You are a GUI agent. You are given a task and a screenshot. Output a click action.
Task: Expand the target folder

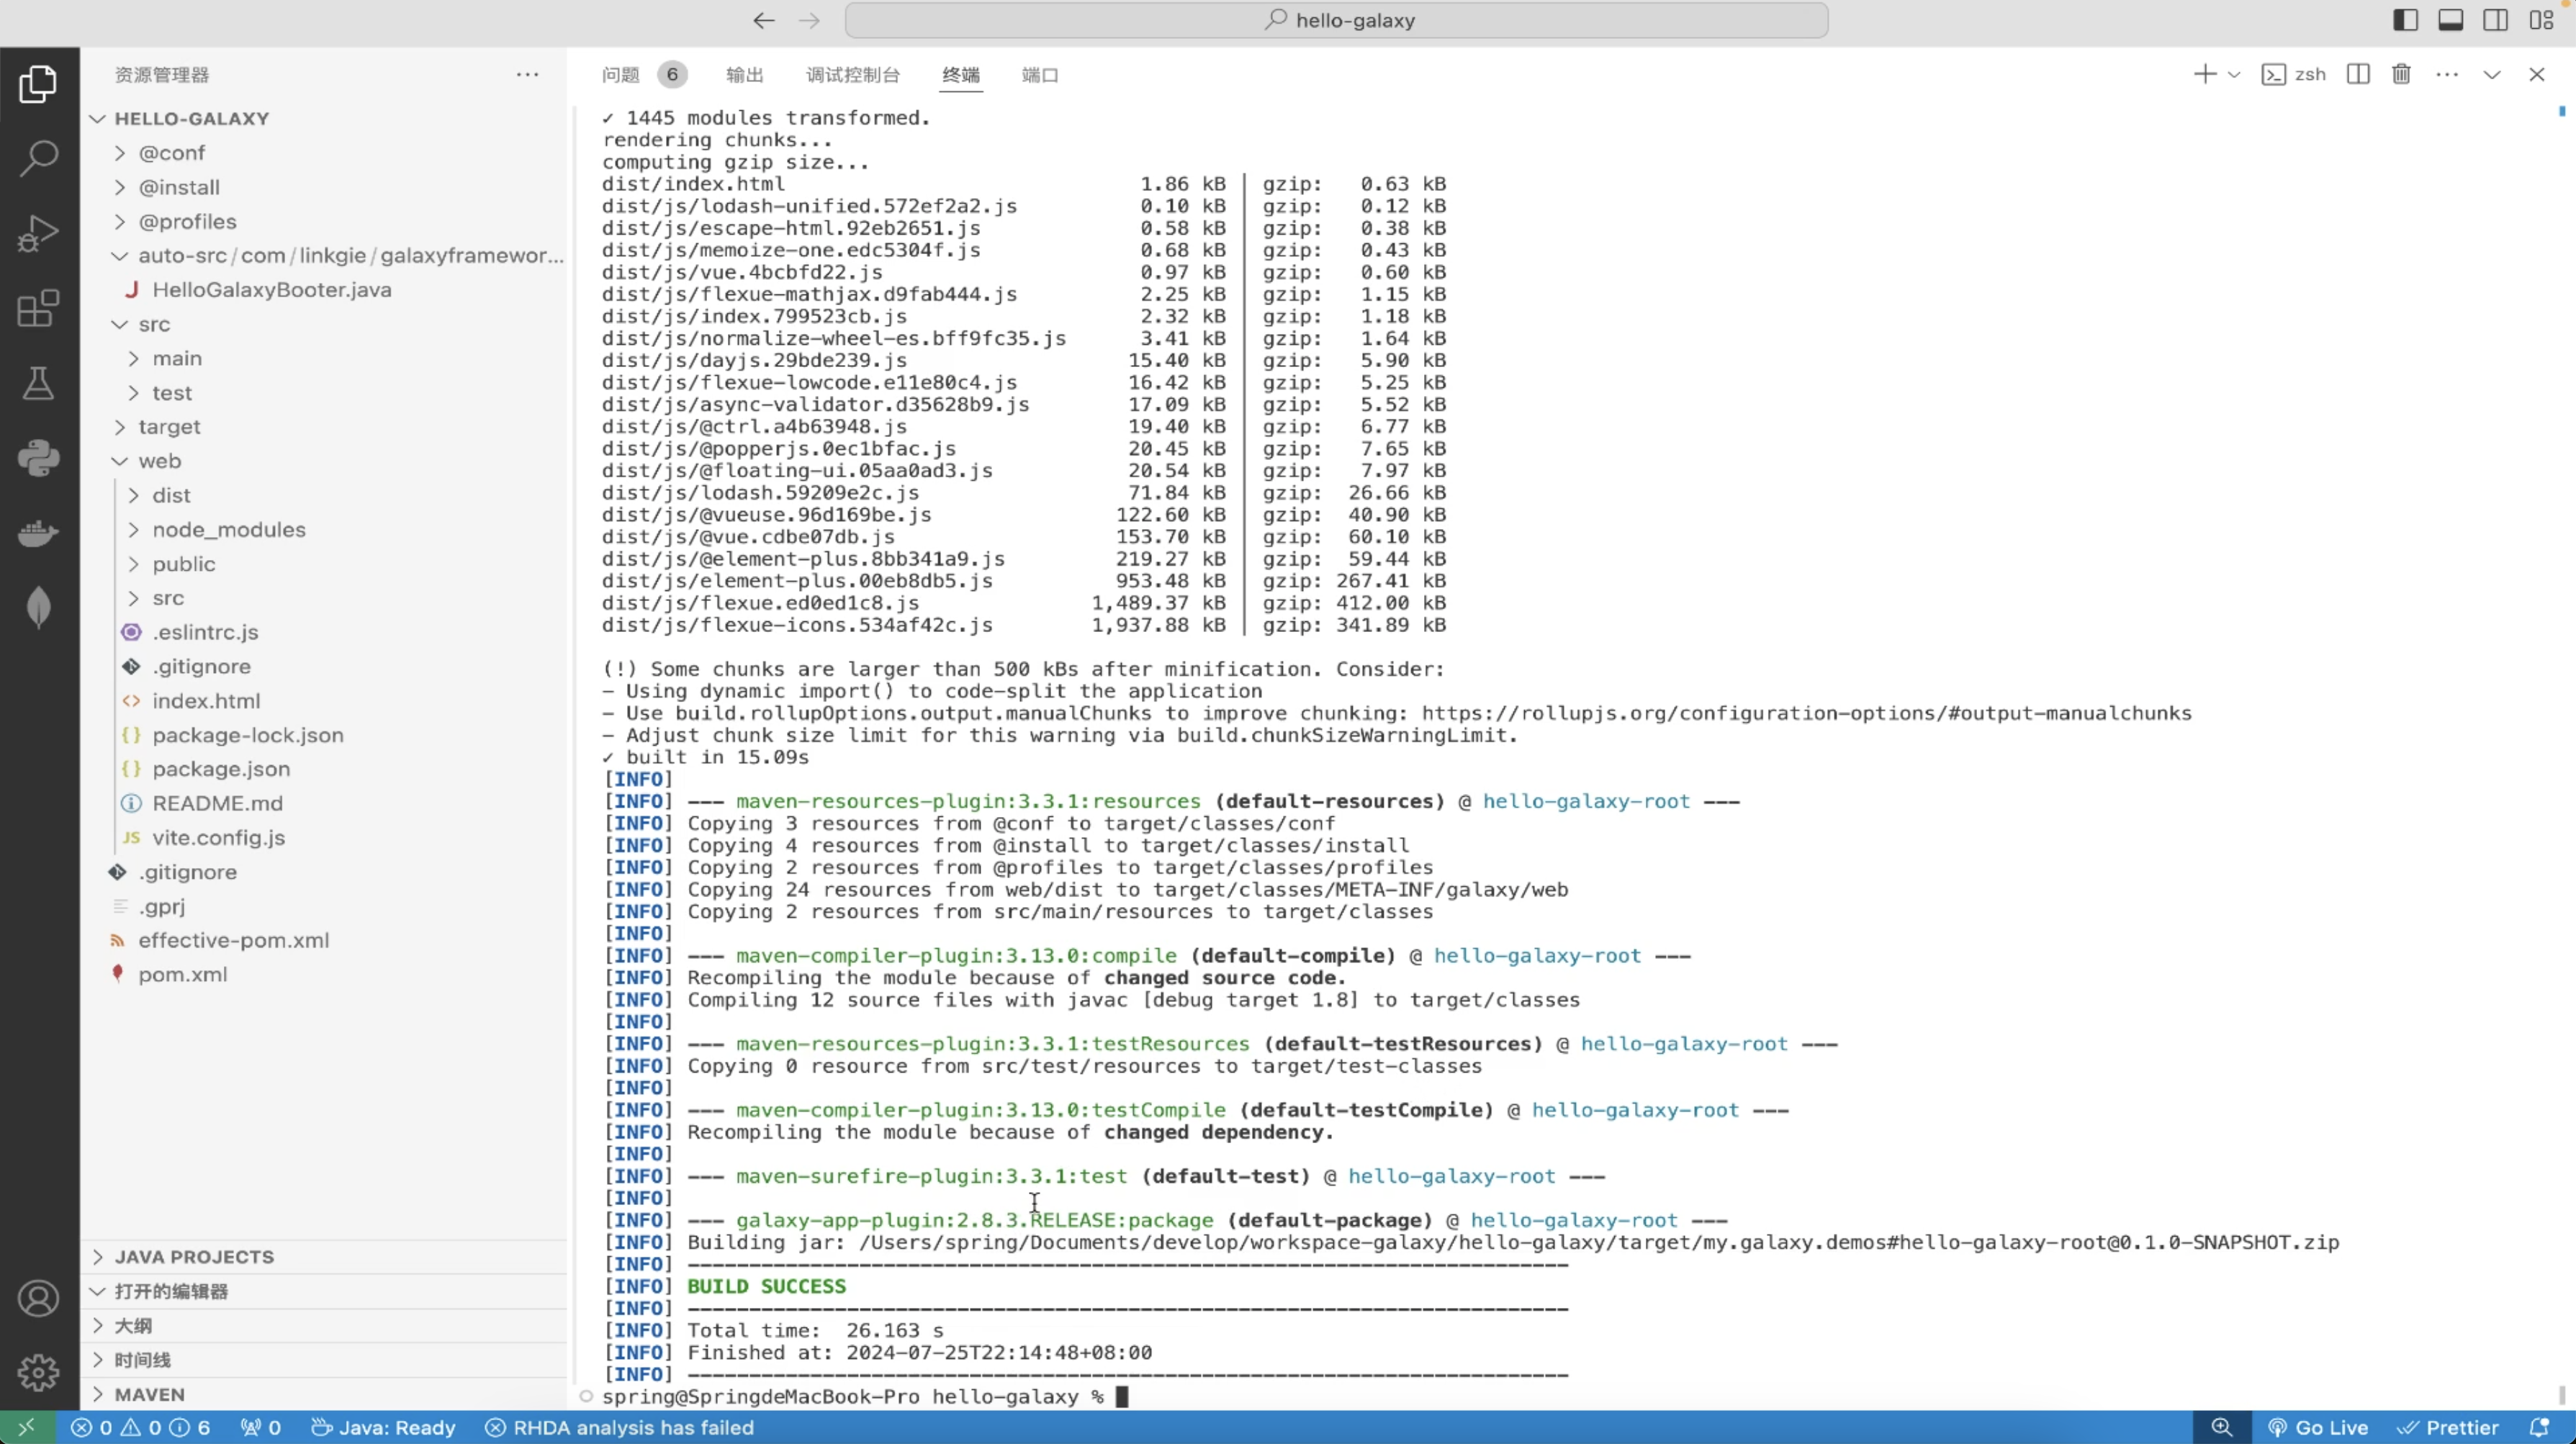pyautogui.click(x=325, y=427)
